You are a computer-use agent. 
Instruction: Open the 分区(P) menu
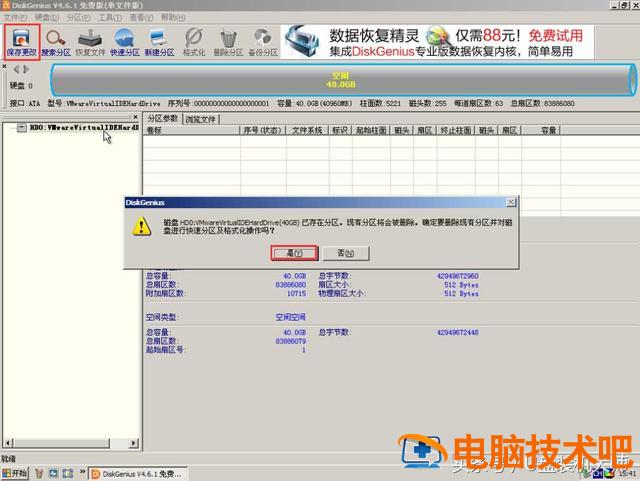click(x=78, y=17)
